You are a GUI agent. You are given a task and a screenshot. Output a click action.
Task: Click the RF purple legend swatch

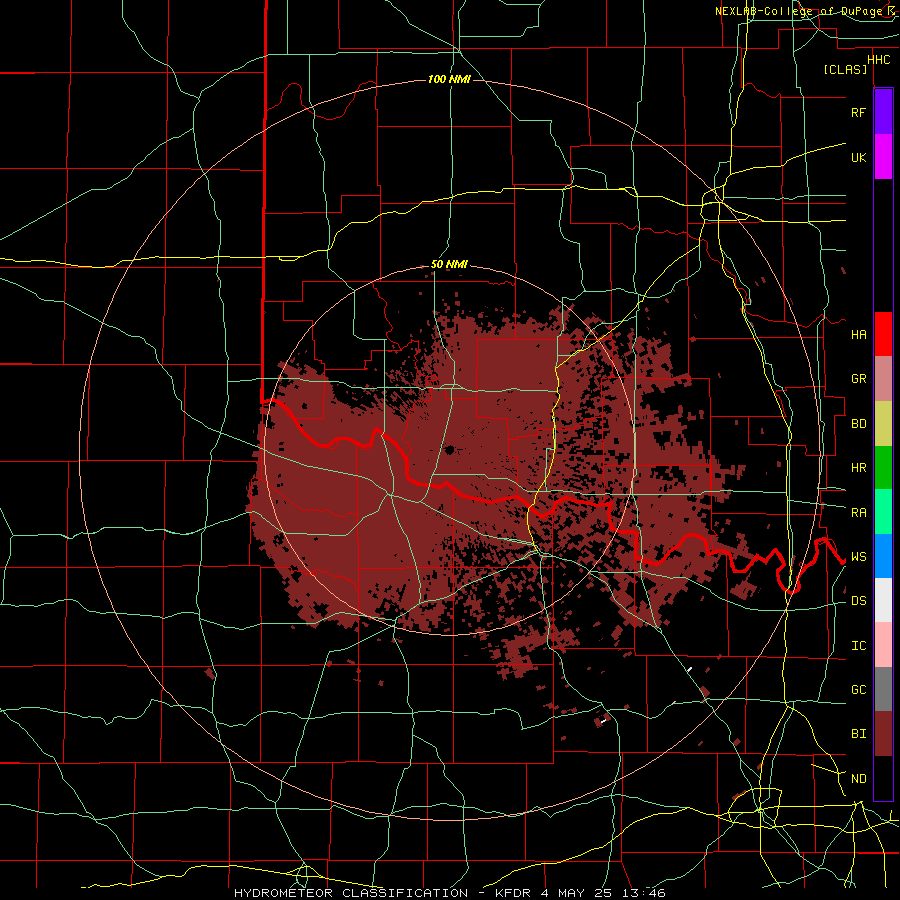click(x=883, y=111)
